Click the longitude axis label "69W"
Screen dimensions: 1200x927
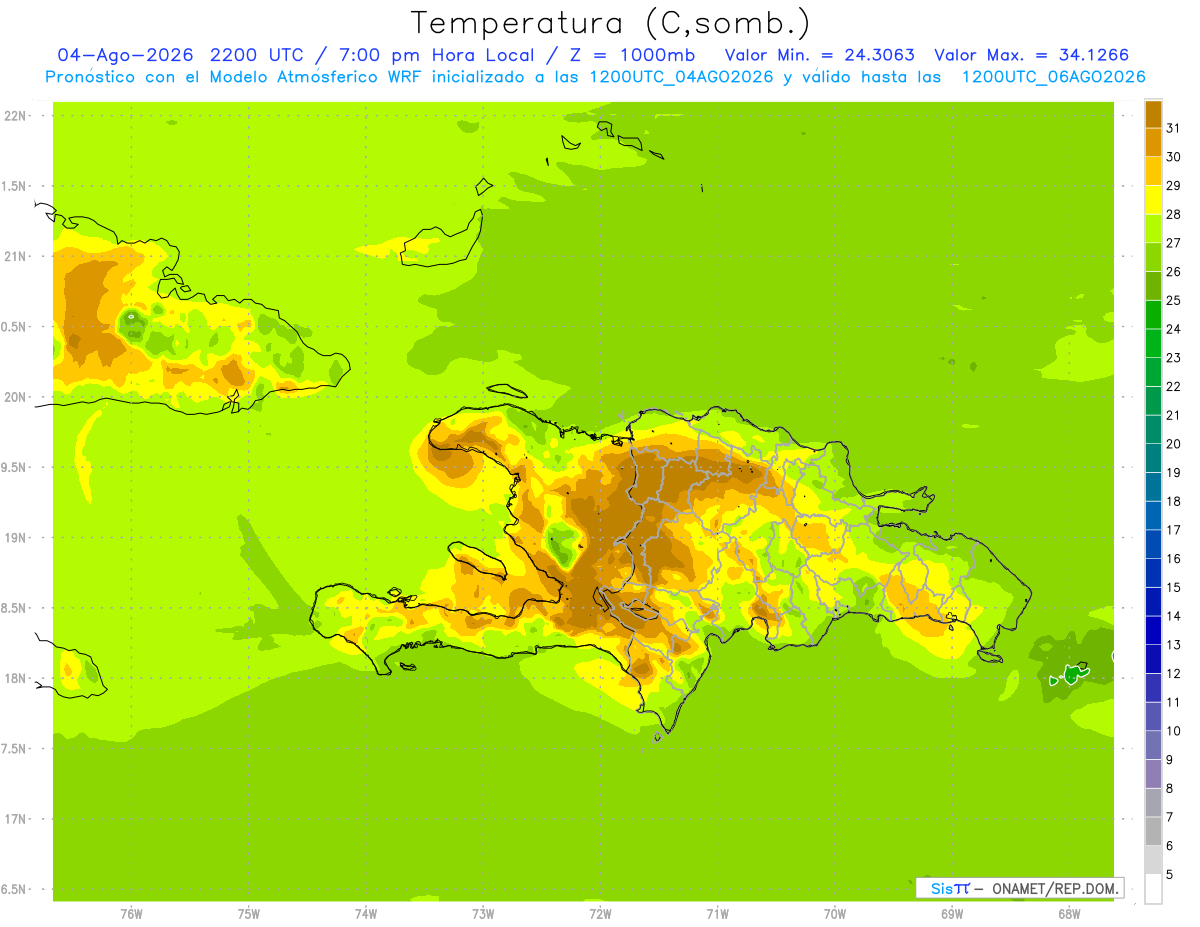click(x=952, y=914)
